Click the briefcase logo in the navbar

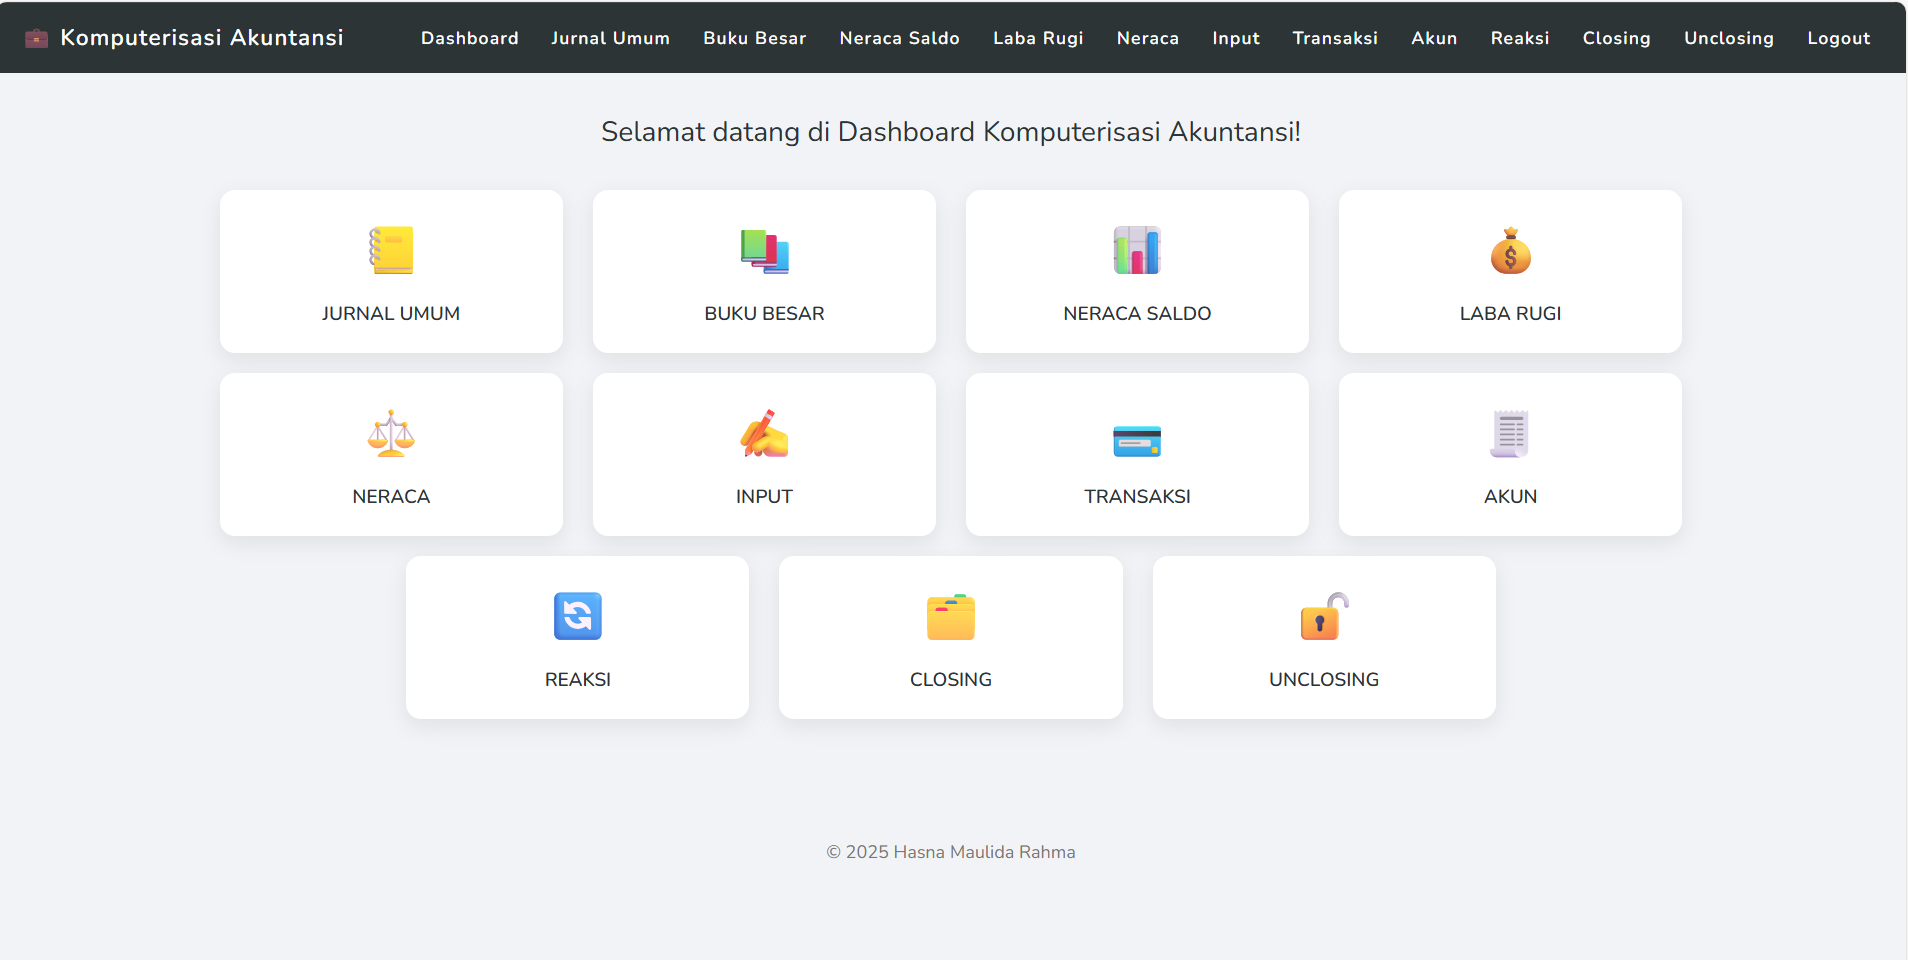click(x=37, y=38)
